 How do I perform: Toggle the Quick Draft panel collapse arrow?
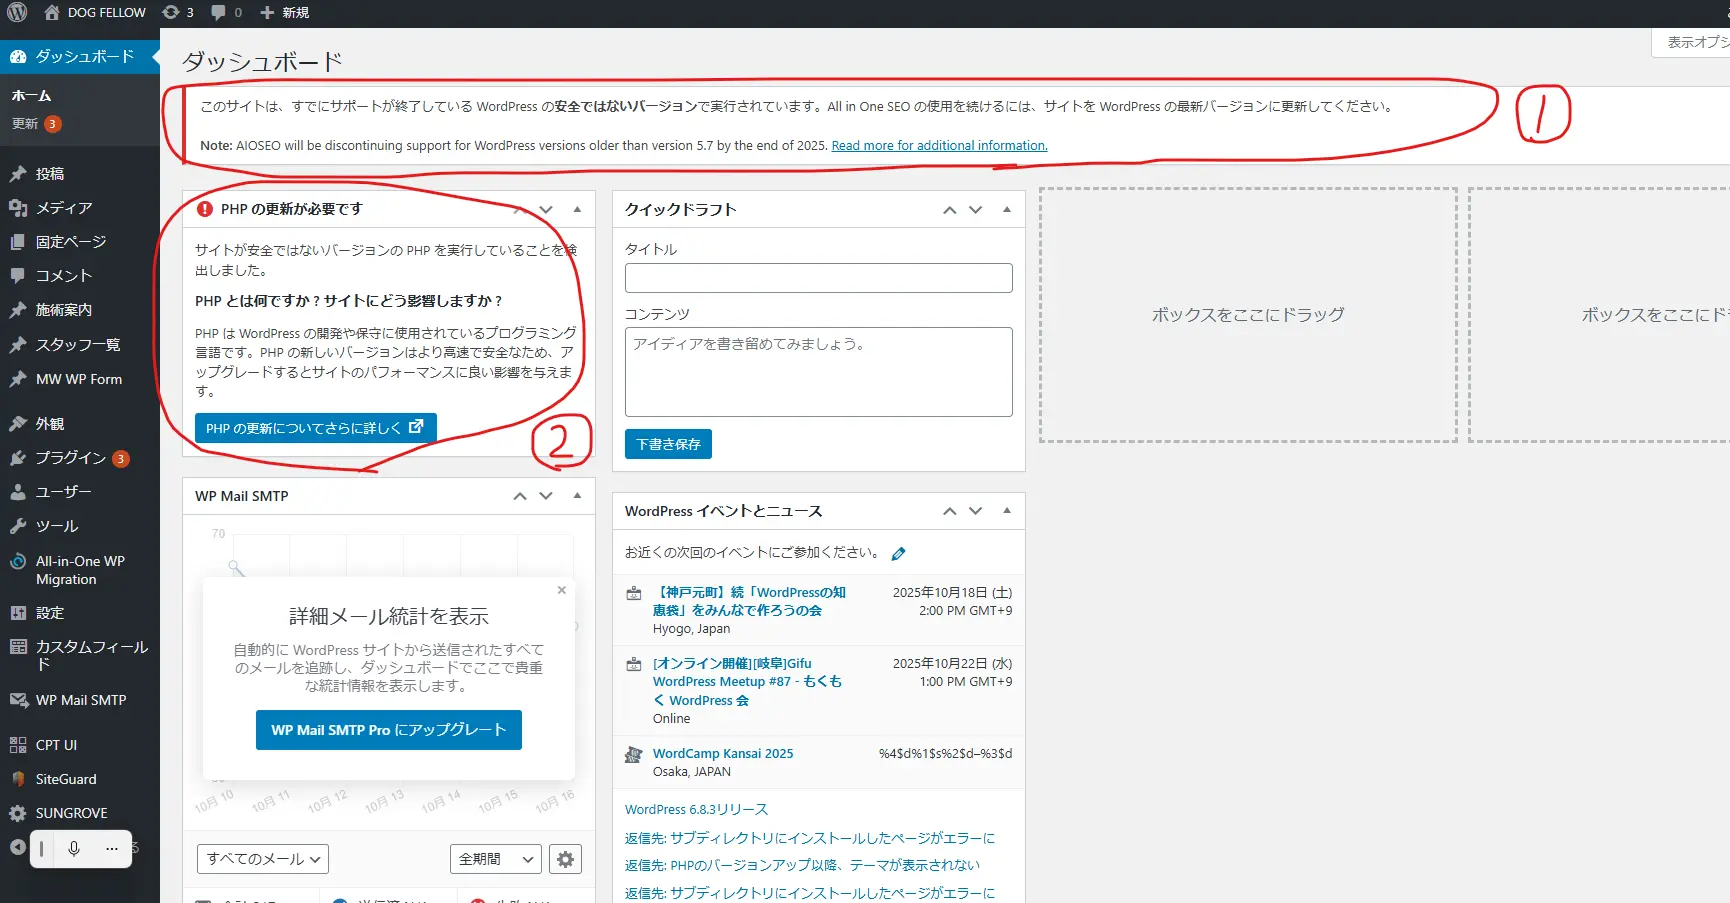tap(1006, 209)
